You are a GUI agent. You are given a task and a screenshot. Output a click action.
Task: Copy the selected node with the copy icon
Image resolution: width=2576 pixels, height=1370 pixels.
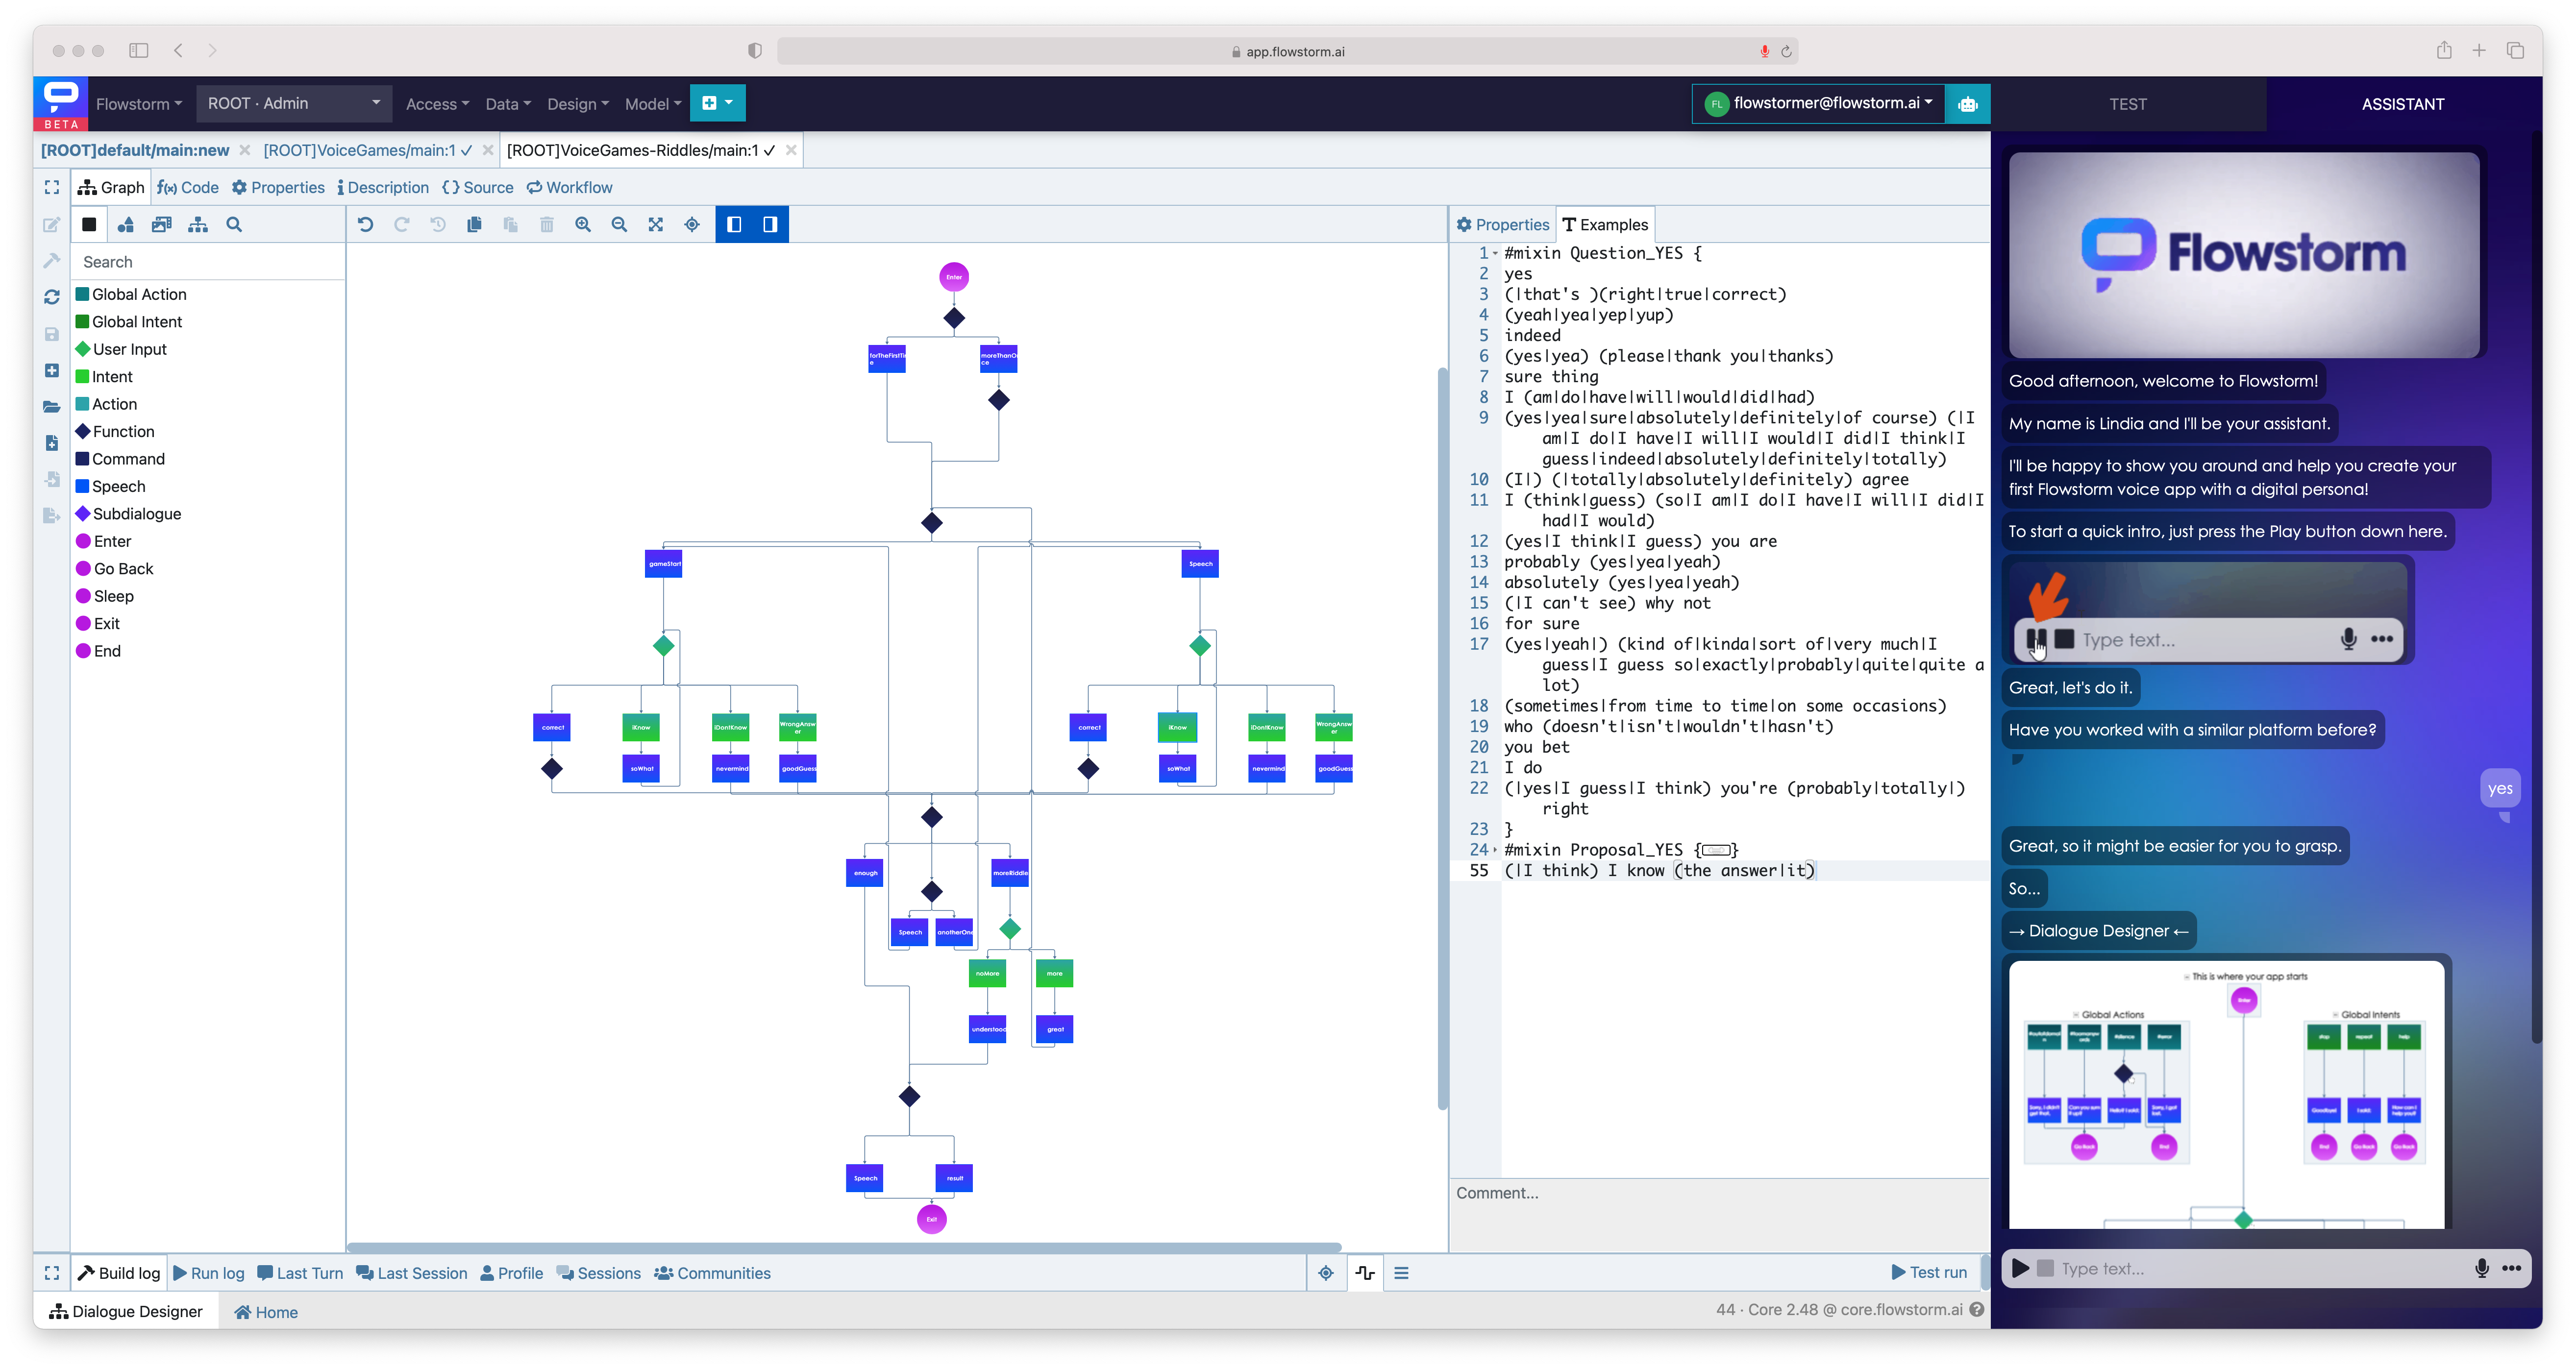[474, 225]
